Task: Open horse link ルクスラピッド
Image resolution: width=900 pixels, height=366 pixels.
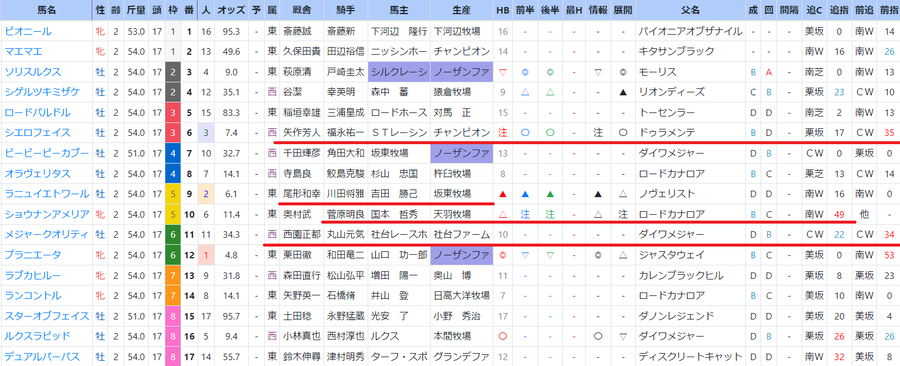Action: coord(38,336)
